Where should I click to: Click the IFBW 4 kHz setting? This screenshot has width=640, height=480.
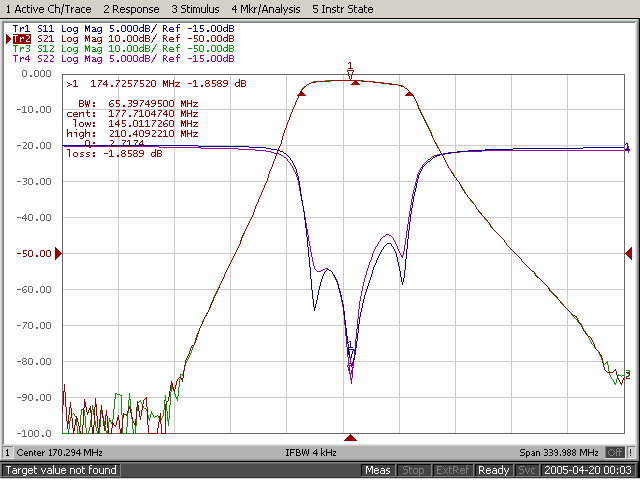click(x=315, y=452)
